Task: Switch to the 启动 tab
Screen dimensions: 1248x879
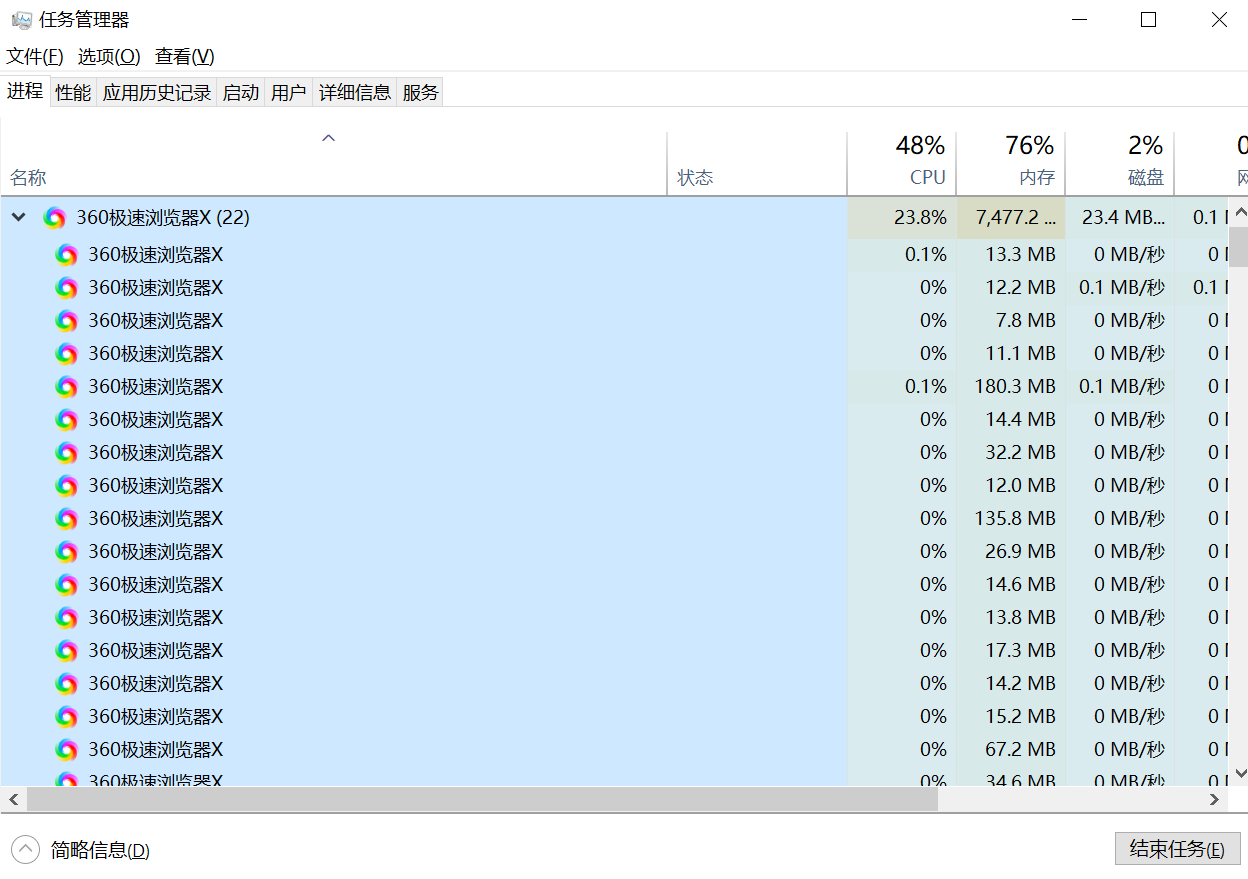Action: click(241, 93)
